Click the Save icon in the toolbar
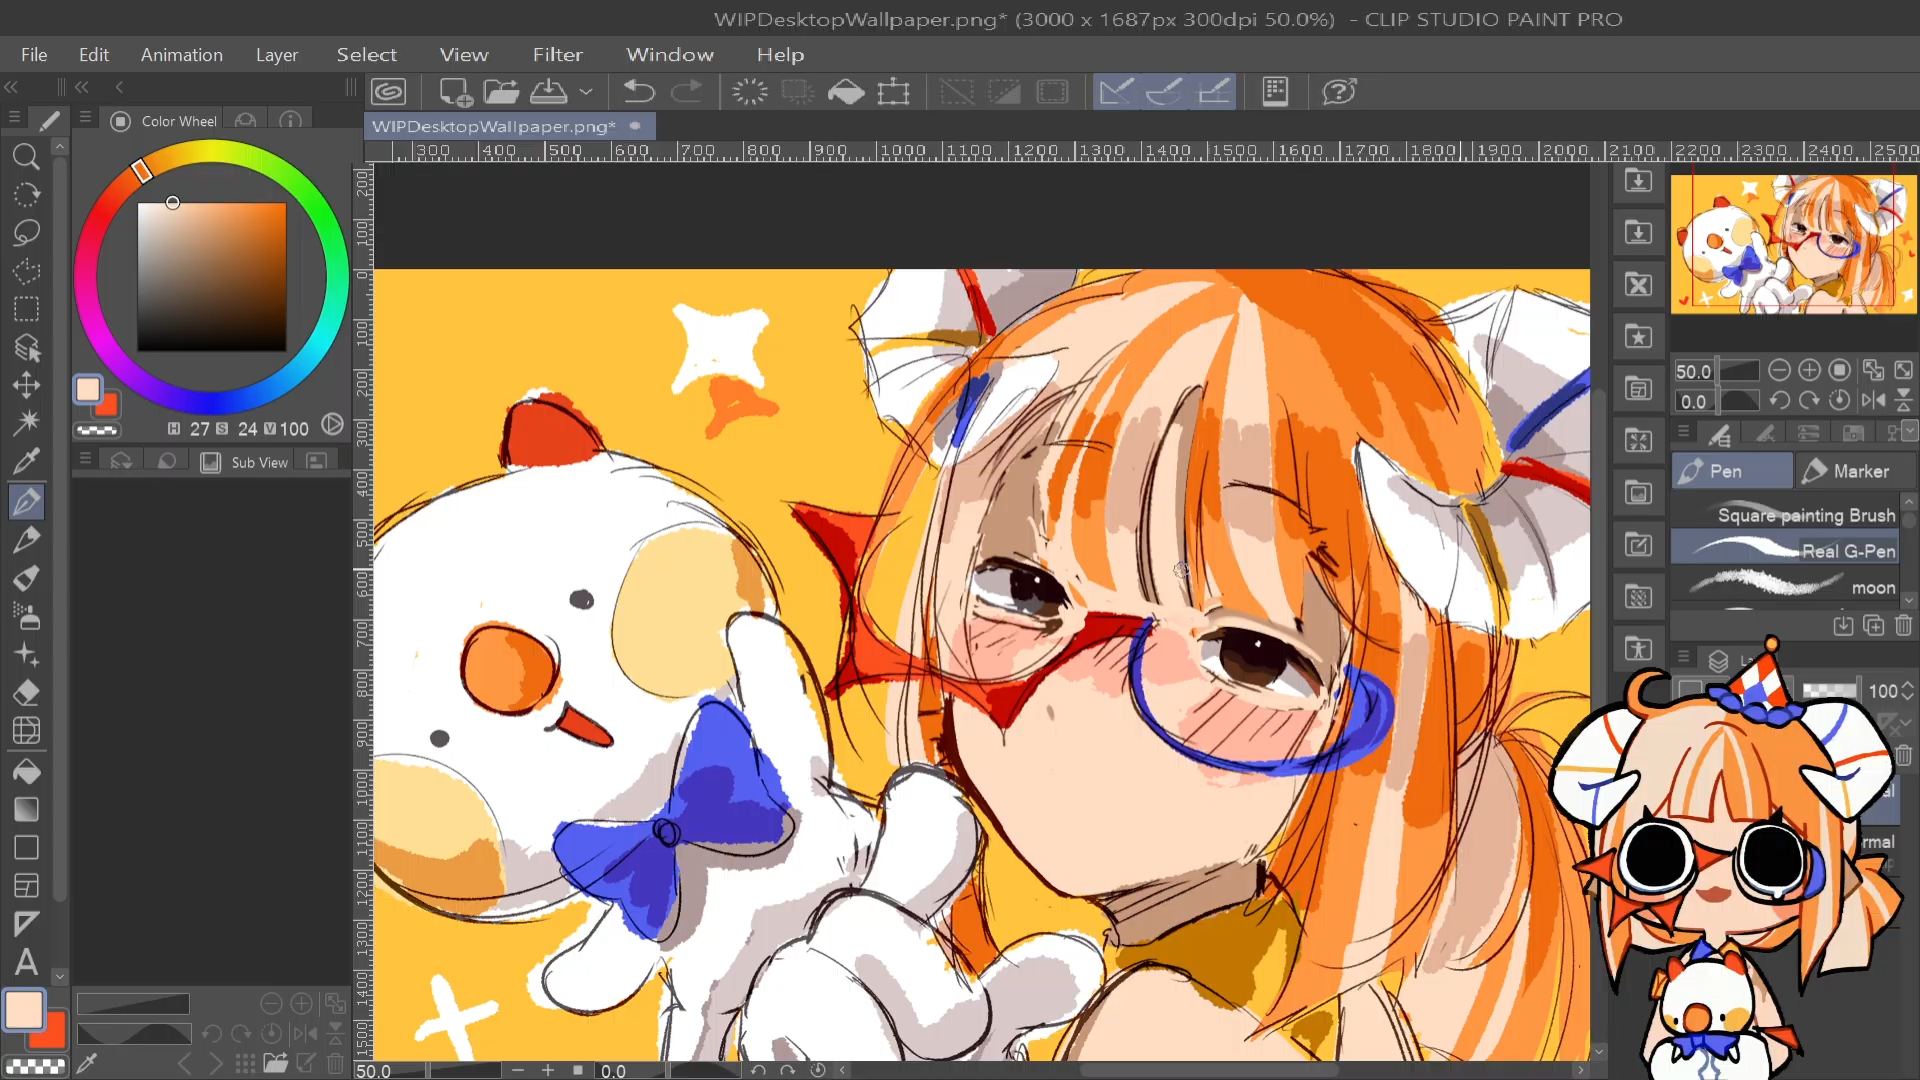This screenshot has height=1080, width=1920. 548,92
